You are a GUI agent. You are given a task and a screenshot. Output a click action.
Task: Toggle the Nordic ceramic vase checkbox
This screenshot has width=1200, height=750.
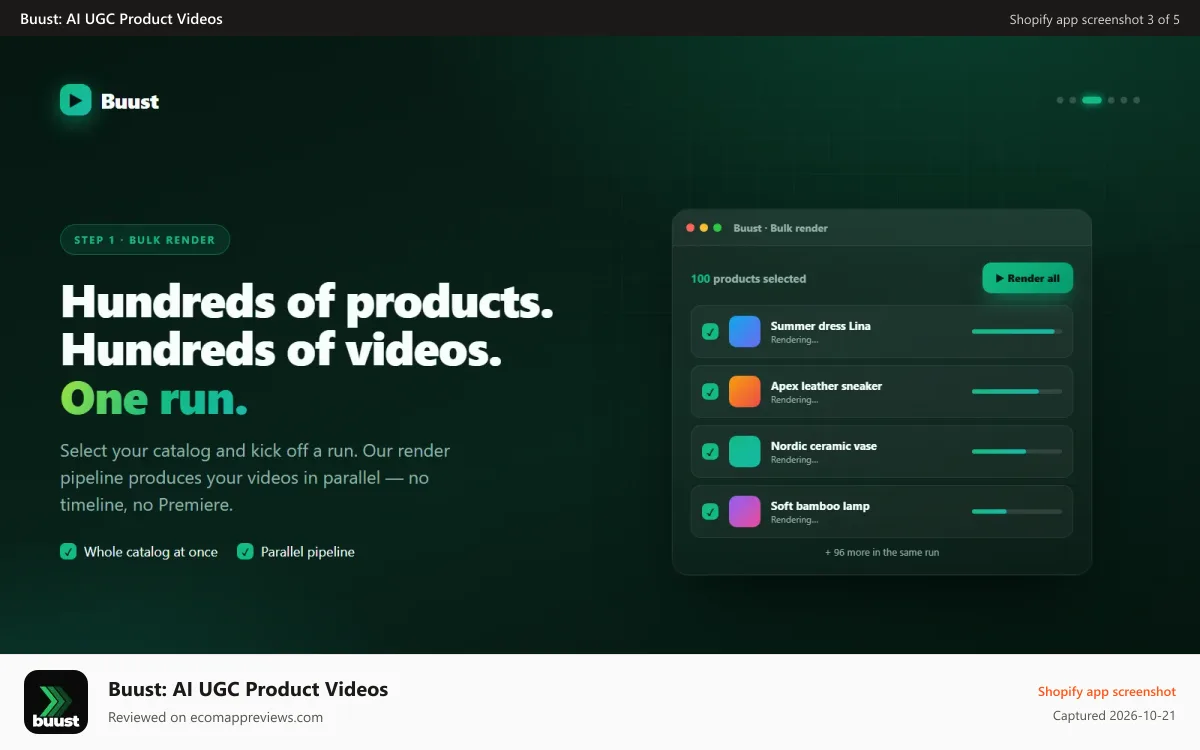click(x=710, y=452)
